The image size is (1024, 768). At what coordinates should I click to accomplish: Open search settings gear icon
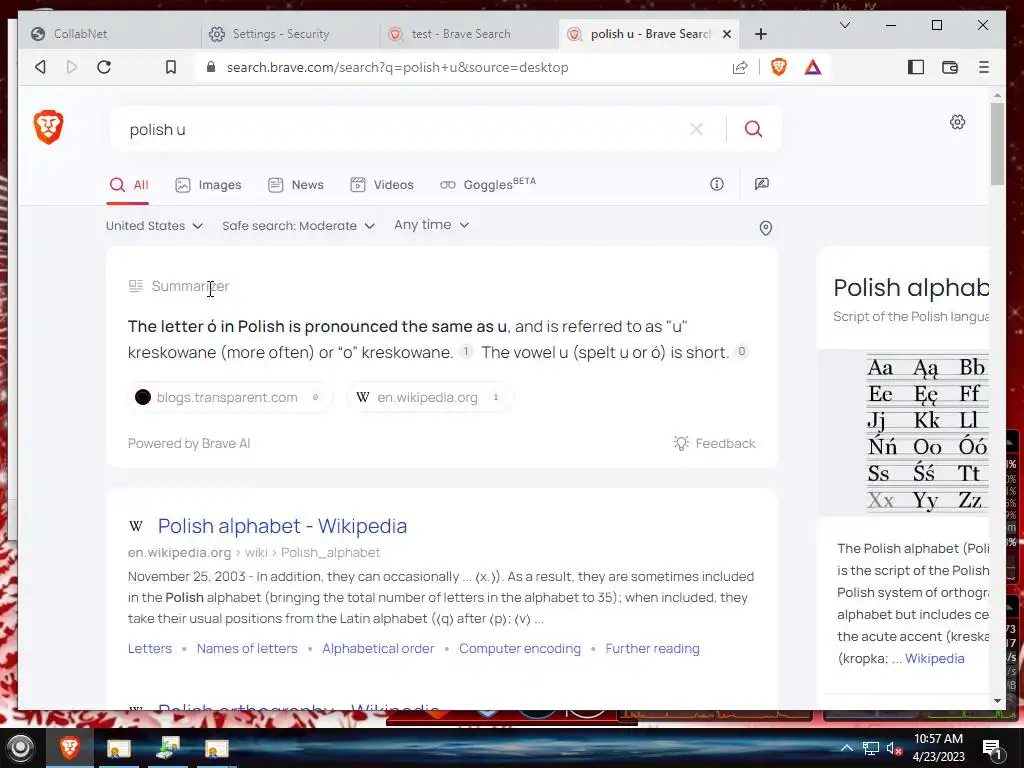tap(957, 122)
